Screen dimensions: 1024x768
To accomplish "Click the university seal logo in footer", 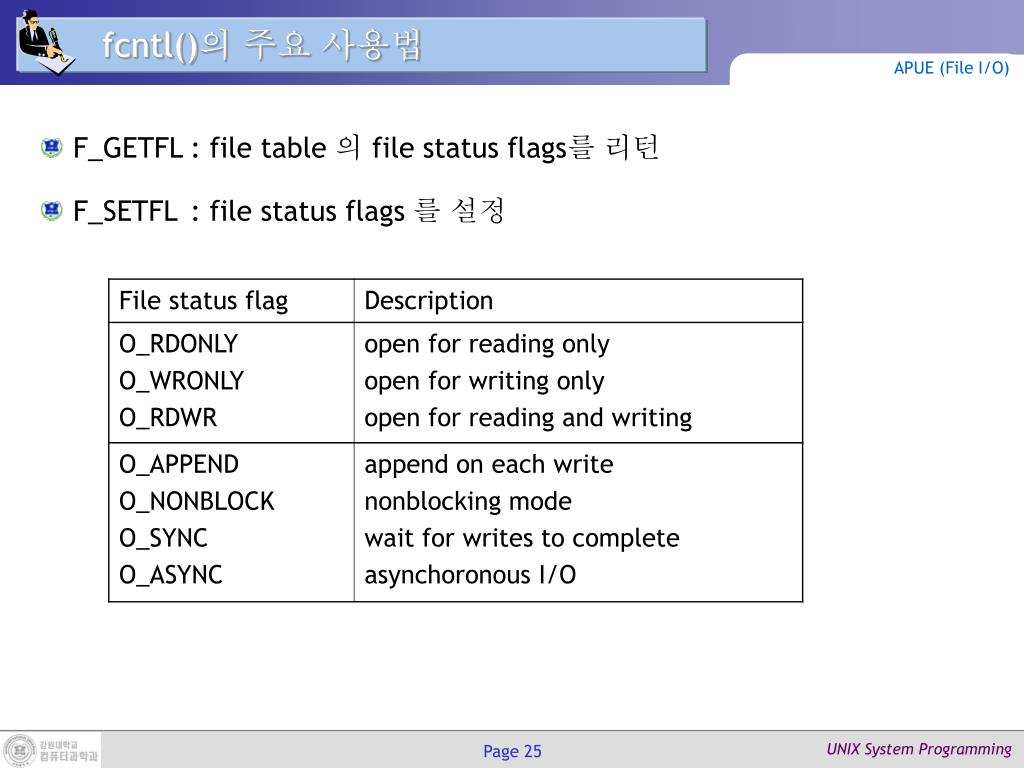I will [x=20, y=749].
